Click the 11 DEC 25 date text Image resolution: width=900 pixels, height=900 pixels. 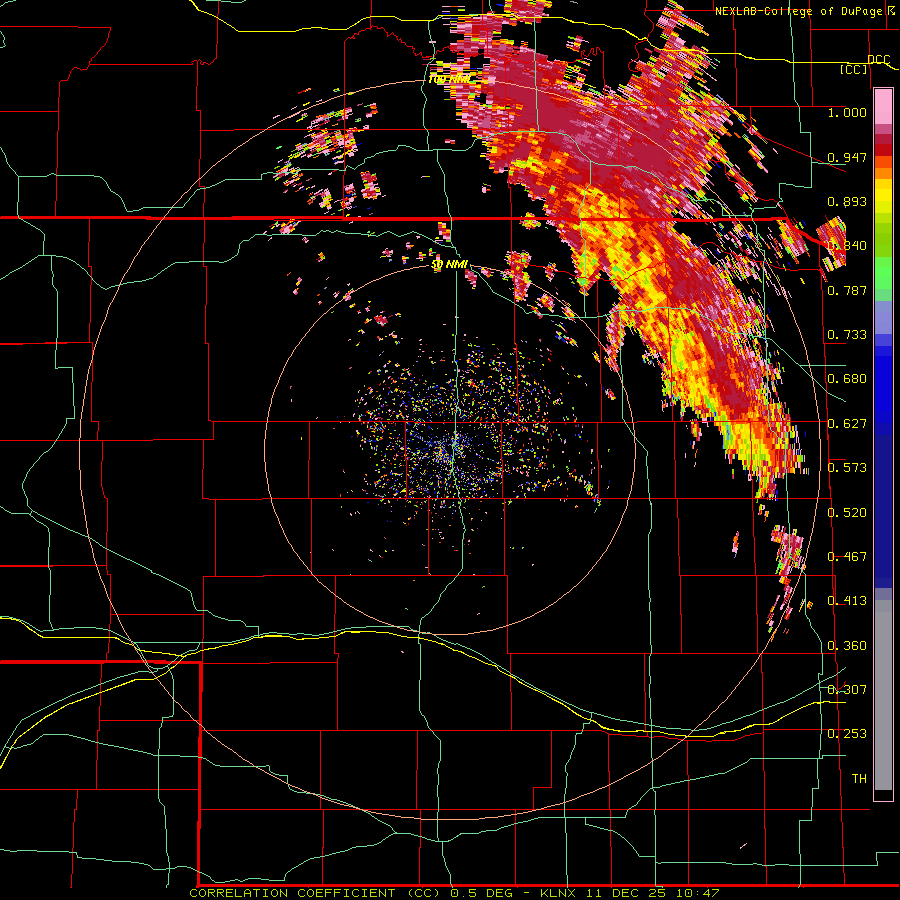click(x=626, y=893)
